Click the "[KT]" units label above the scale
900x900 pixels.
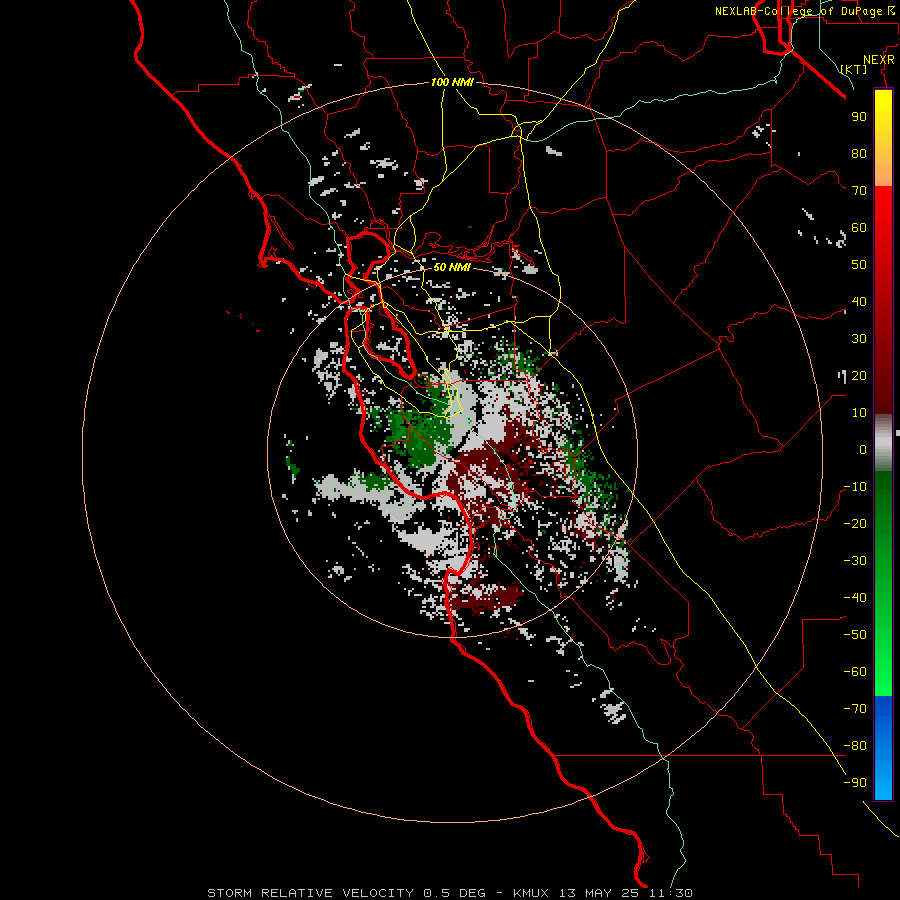[854, 69]
